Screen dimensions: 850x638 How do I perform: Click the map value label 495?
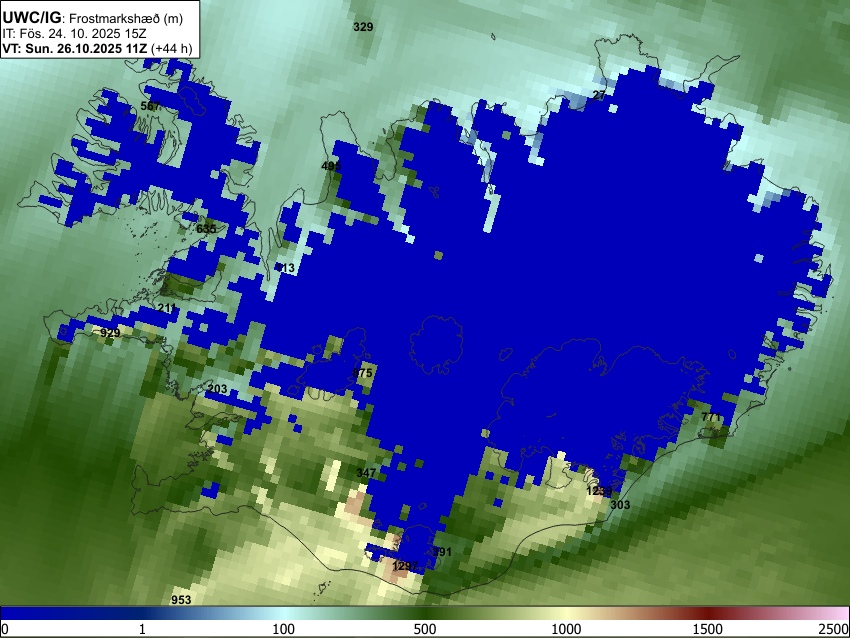(331, 166)
